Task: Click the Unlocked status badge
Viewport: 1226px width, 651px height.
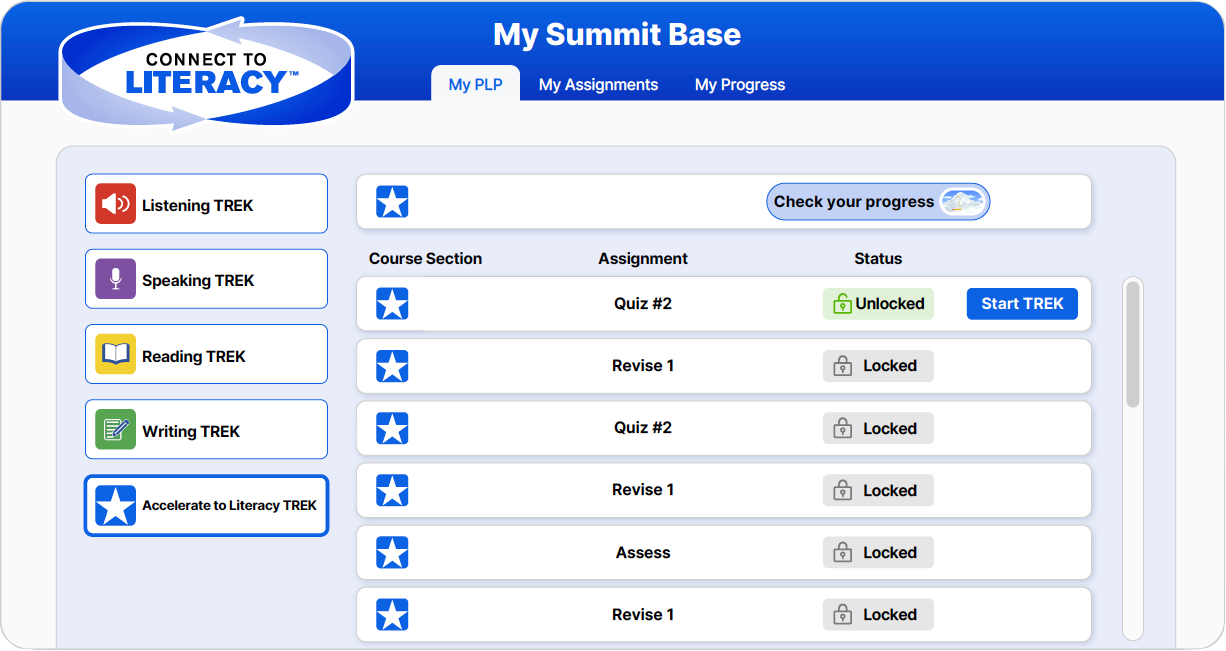Action: pyautogui.click(x=878, y=304)
